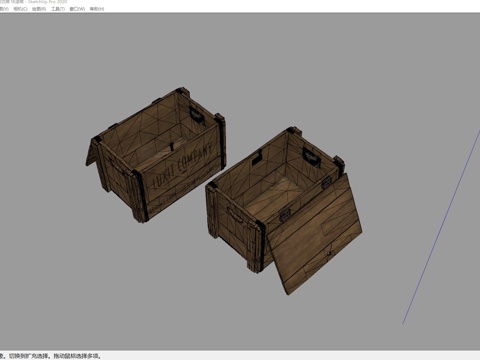Open the 窗口(W) Window menu
This screenshot has width=480, height=360.
point(77,9)
